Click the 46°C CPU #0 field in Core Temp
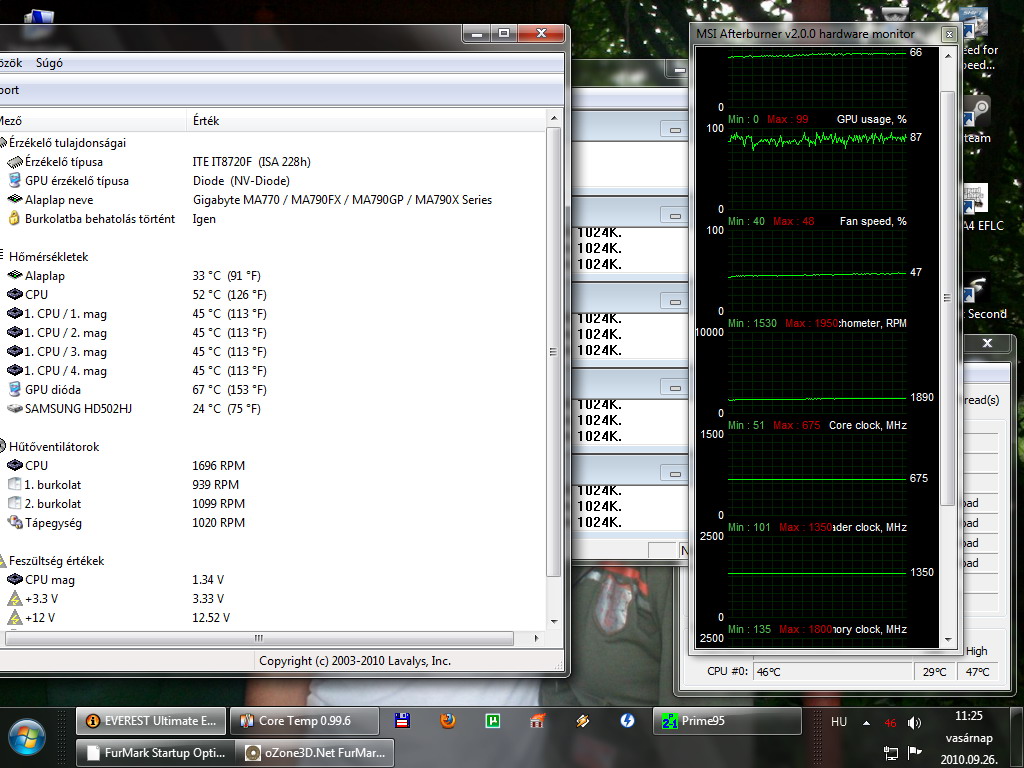1024x768 pixels. (833, 671)
